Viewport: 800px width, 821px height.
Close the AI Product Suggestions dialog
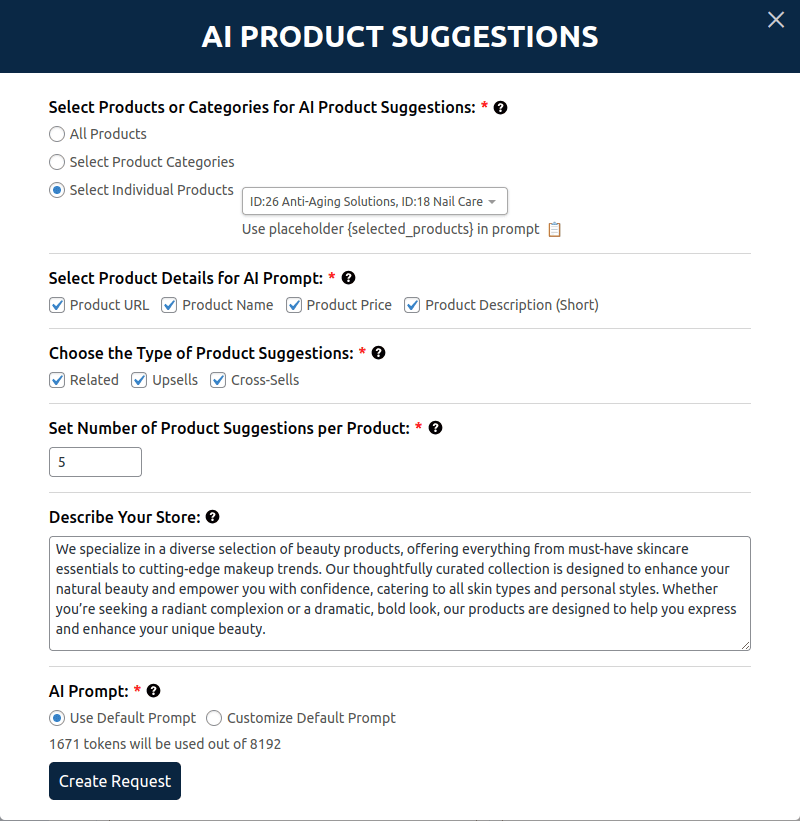pyautogui.click(x=776, y=19)
